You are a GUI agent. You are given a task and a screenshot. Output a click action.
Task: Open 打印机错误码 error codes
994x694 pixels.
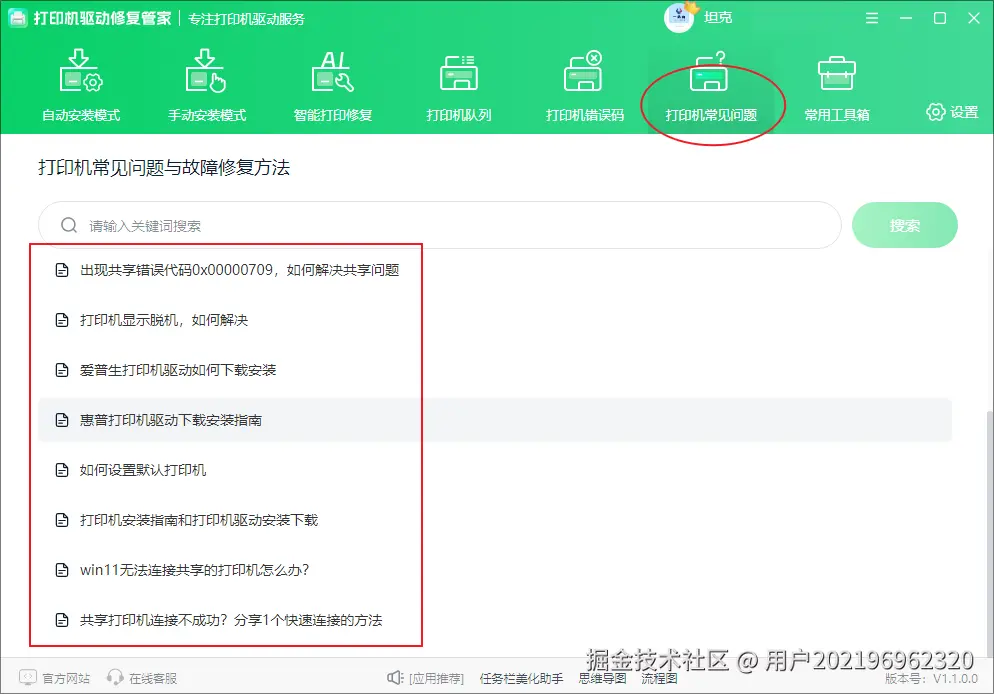pyautogui.click(x=584, y=86)
